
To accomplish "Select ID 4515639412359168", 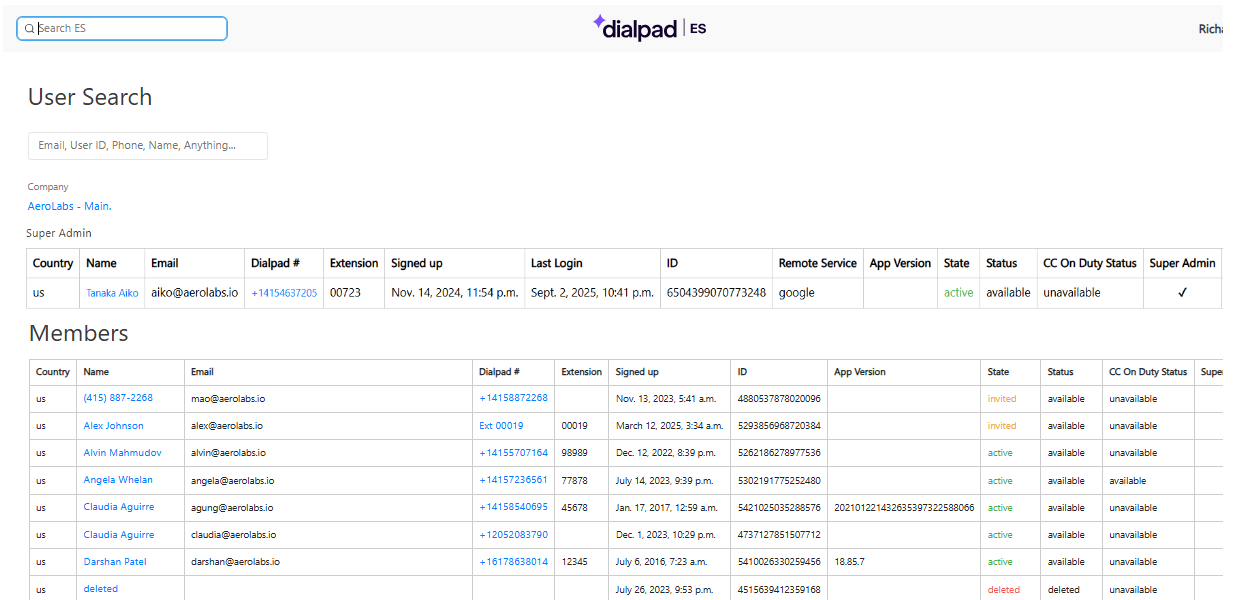I will [x=779, y=589].
